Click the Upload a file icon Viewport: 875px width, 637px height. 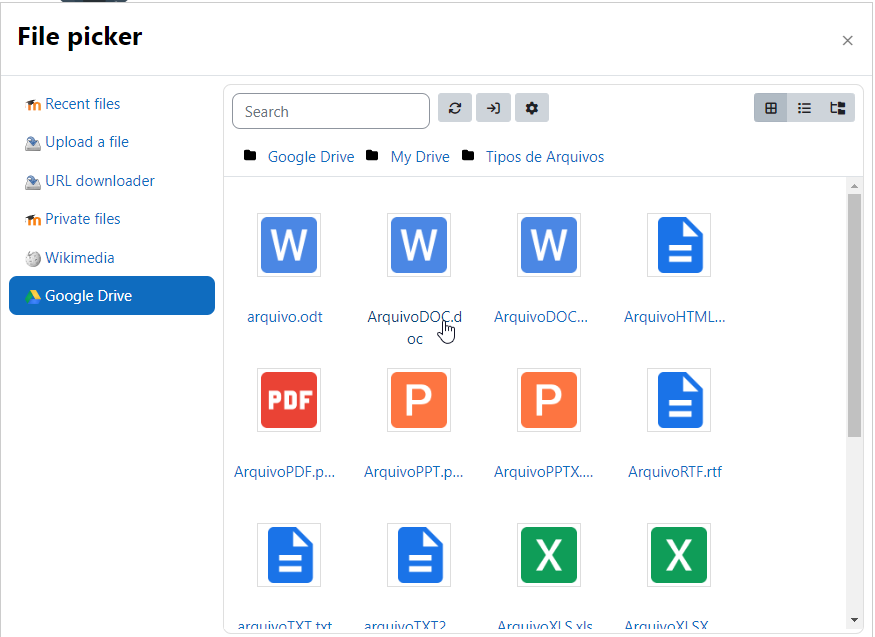tap(33, 143)
